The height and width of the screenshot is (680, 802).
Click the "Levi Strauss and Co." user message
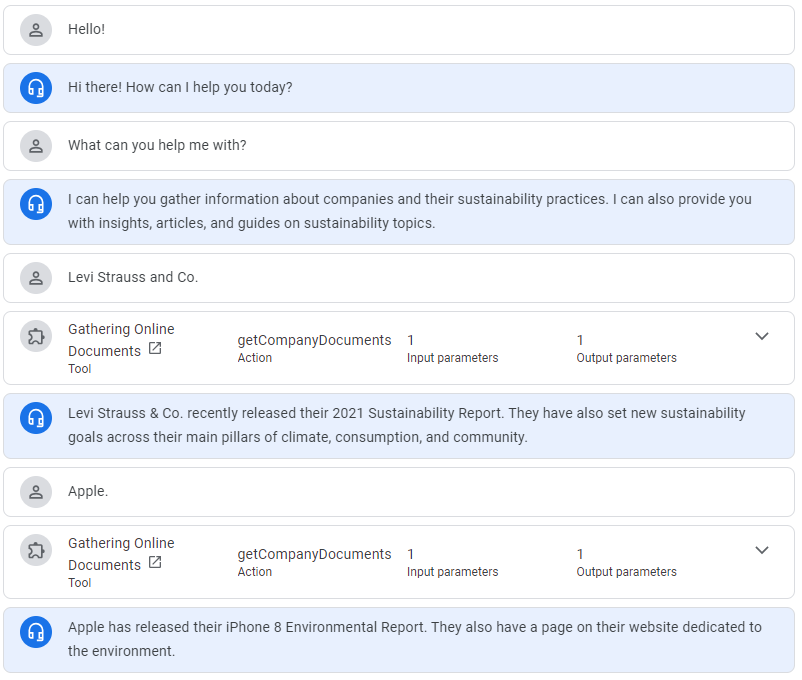point(133,277)
